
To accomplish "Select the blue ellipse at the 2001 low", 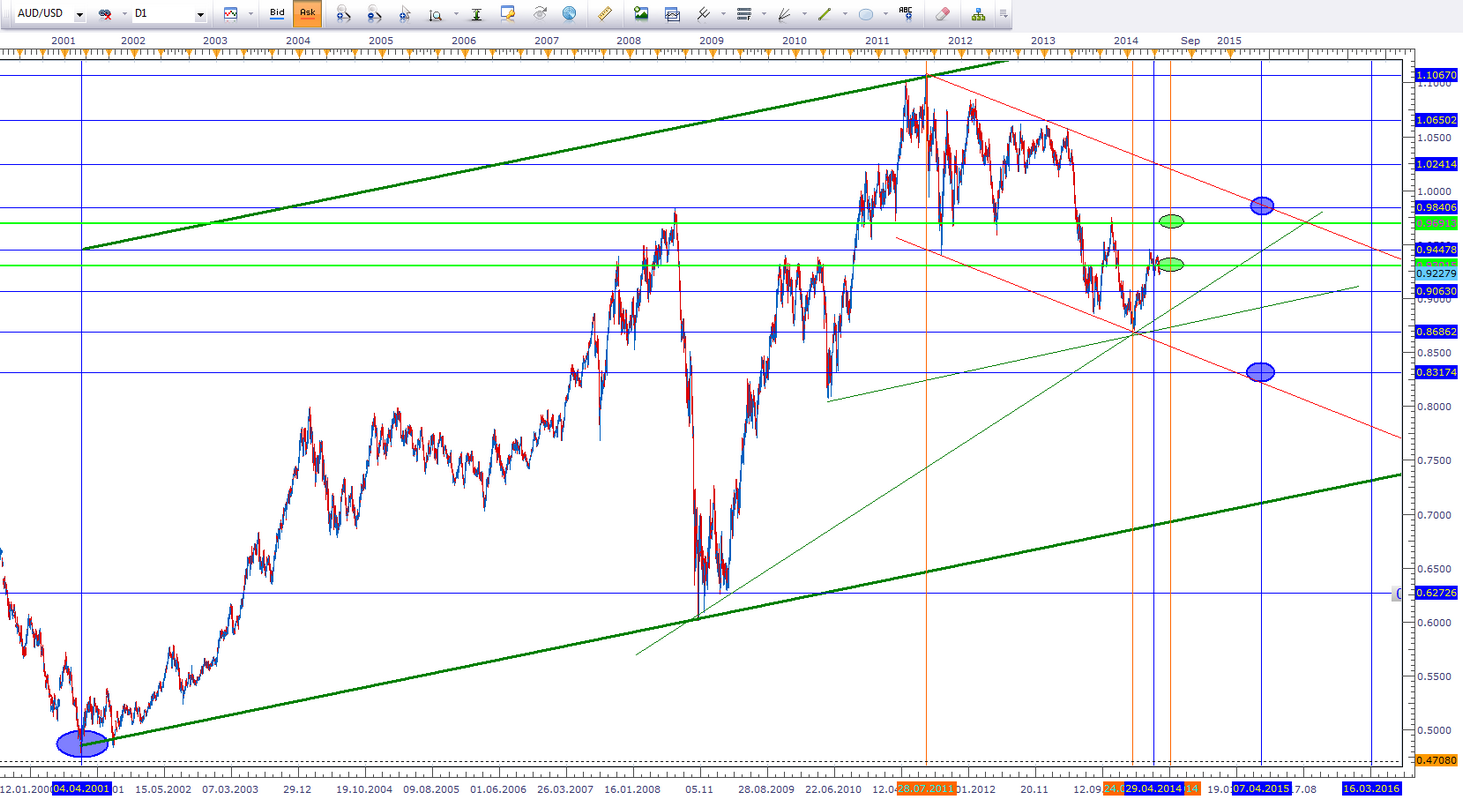I will [82, 743].
